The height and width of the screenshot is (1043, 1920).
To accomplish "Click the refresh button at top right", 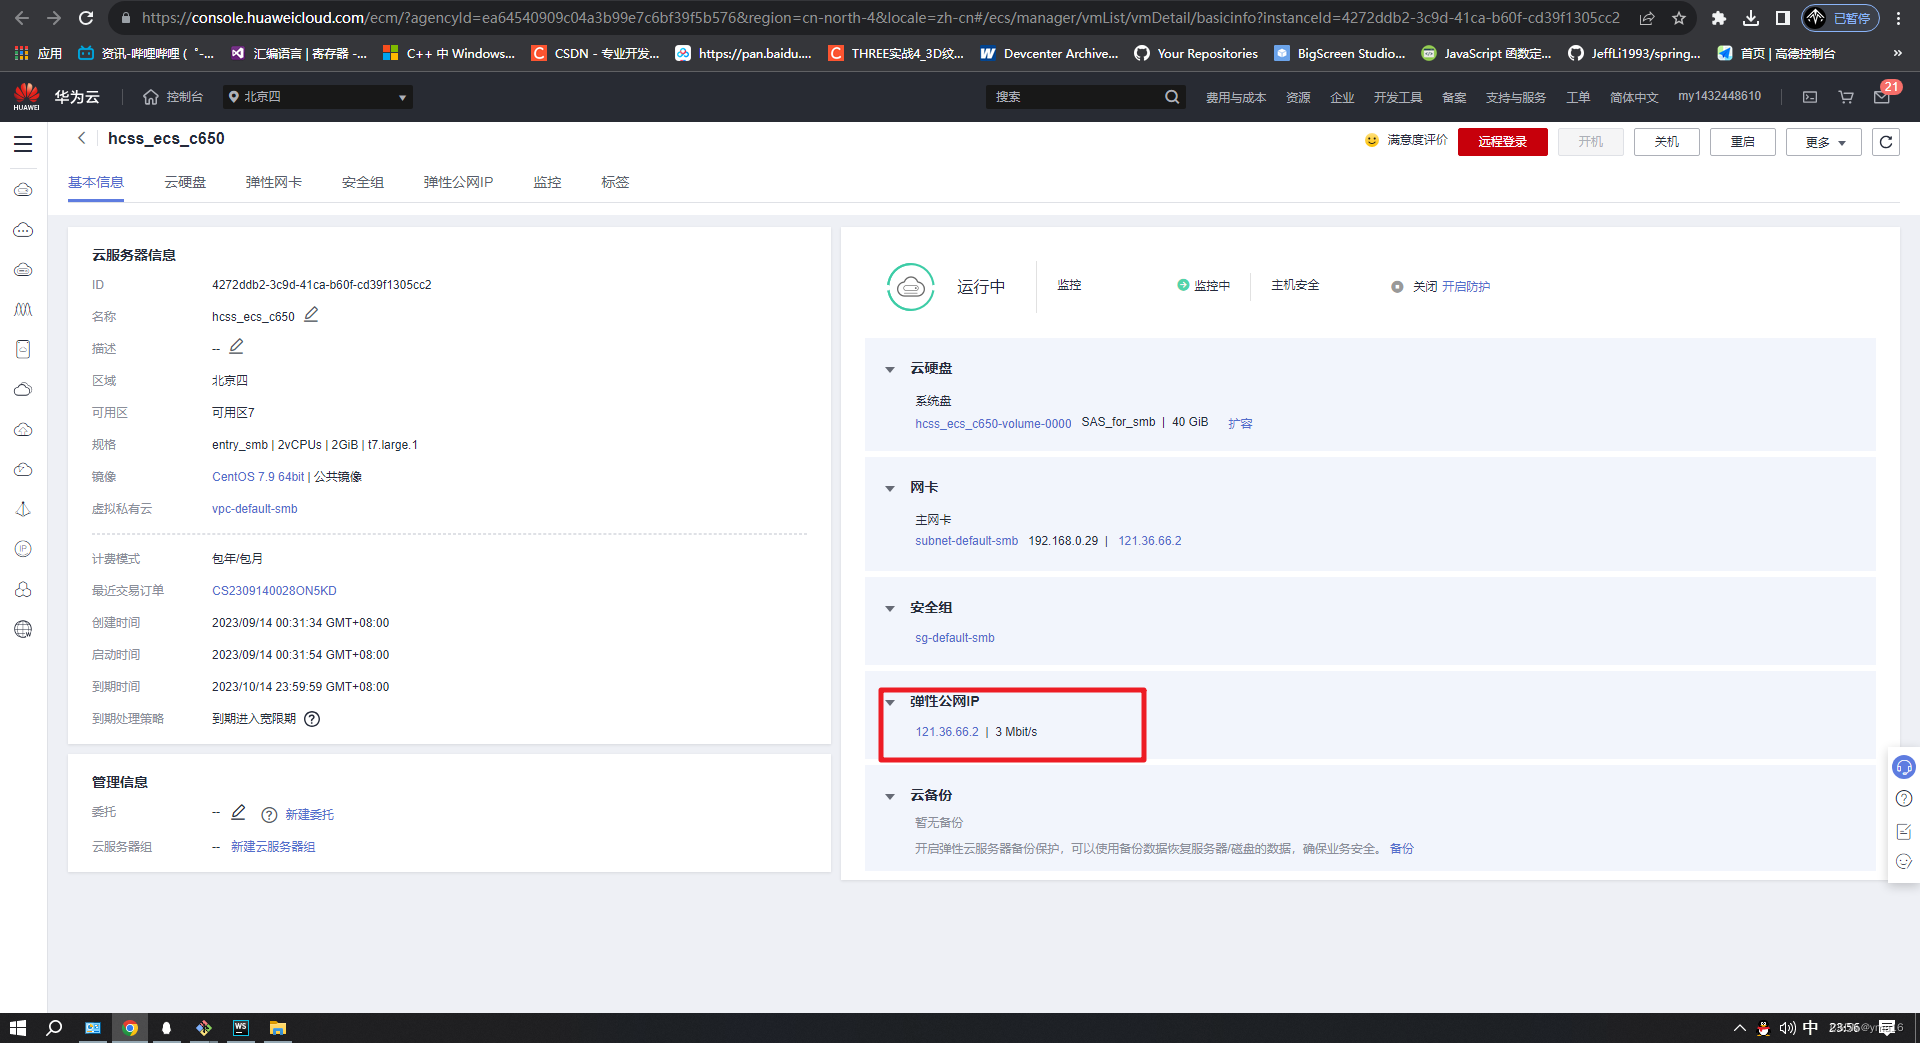I will pyautogui.click(x=1886, y=142).
